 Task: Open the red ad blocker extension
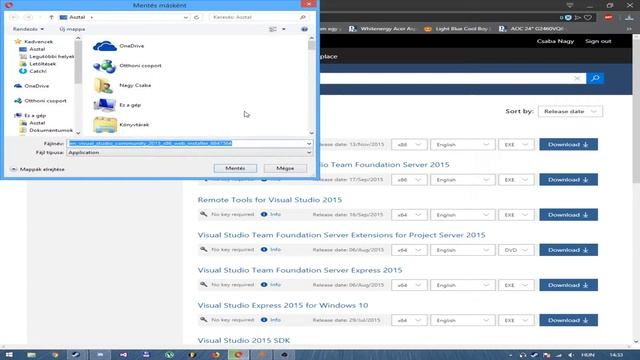point(608,18)
